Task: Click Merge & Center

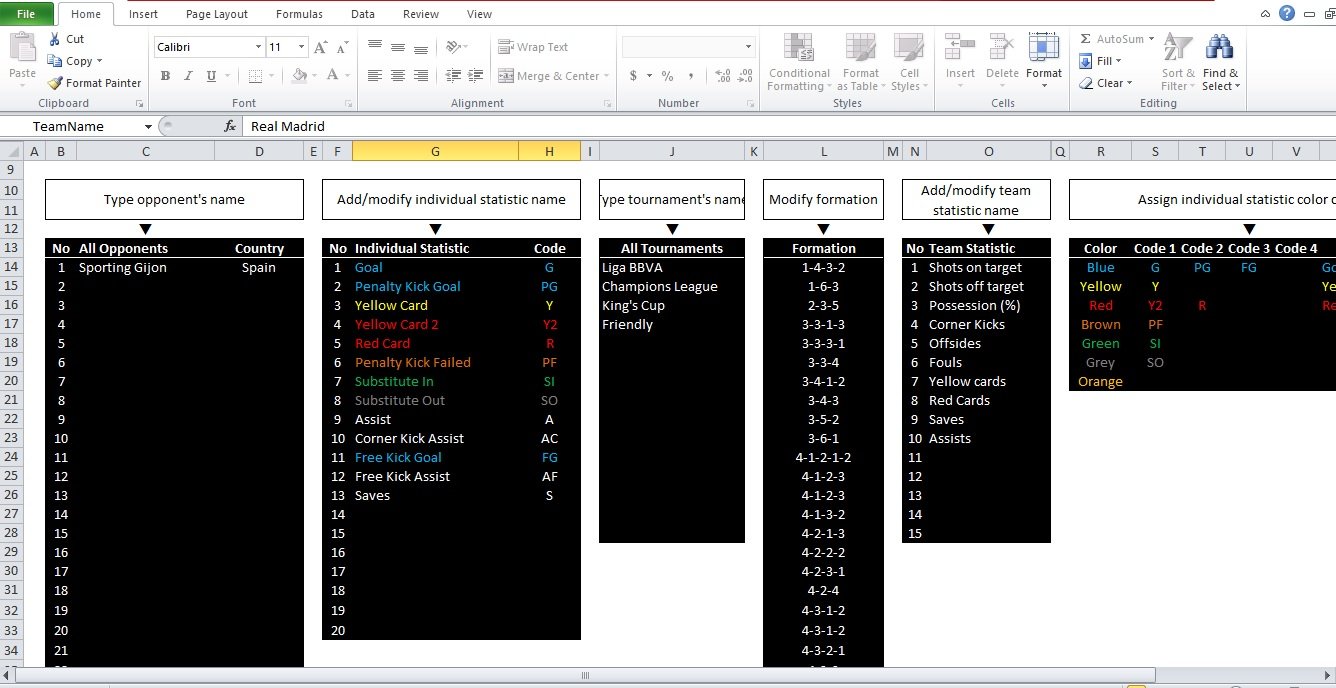Action: (x=550, y=76)
